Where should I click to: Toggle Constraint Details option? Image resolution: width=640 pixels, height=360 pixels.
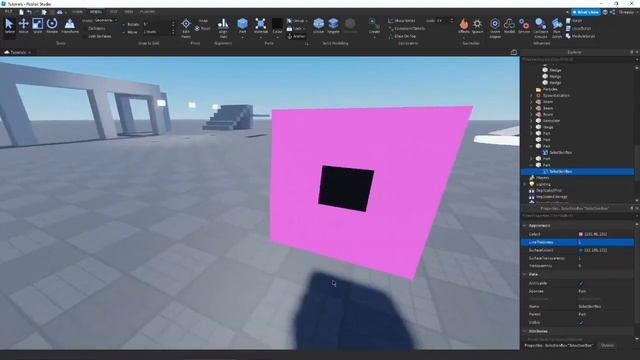tap(407, 29)
